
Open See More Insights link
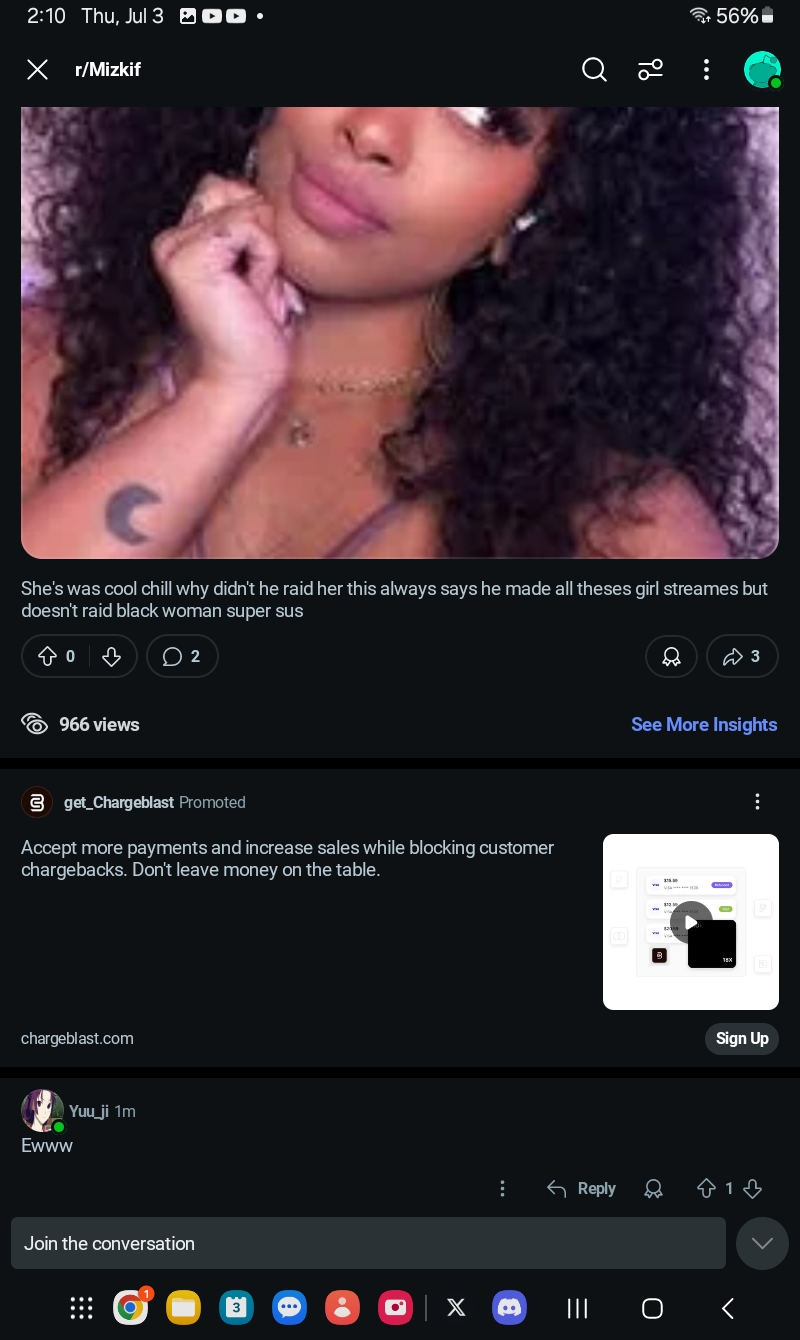click(x=704, y=725)
